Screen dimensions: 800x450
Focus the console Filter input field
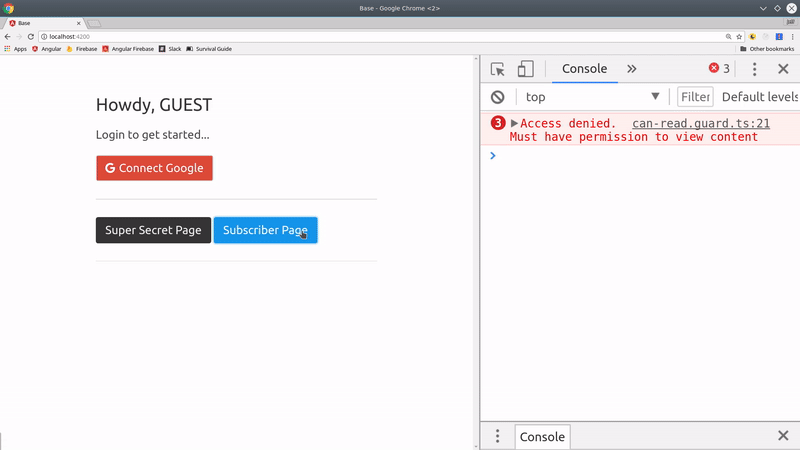pos(695,97)
